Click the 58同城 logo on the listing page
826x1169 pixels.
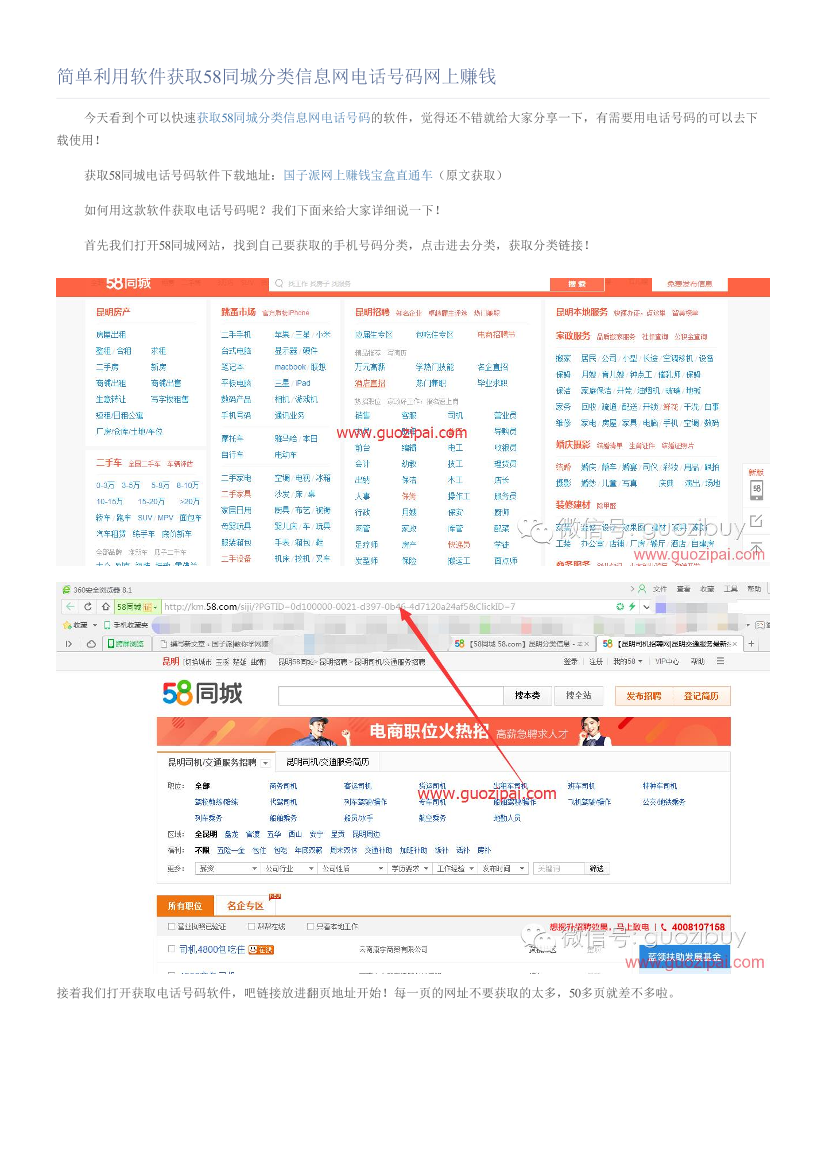tap(202, 693)
